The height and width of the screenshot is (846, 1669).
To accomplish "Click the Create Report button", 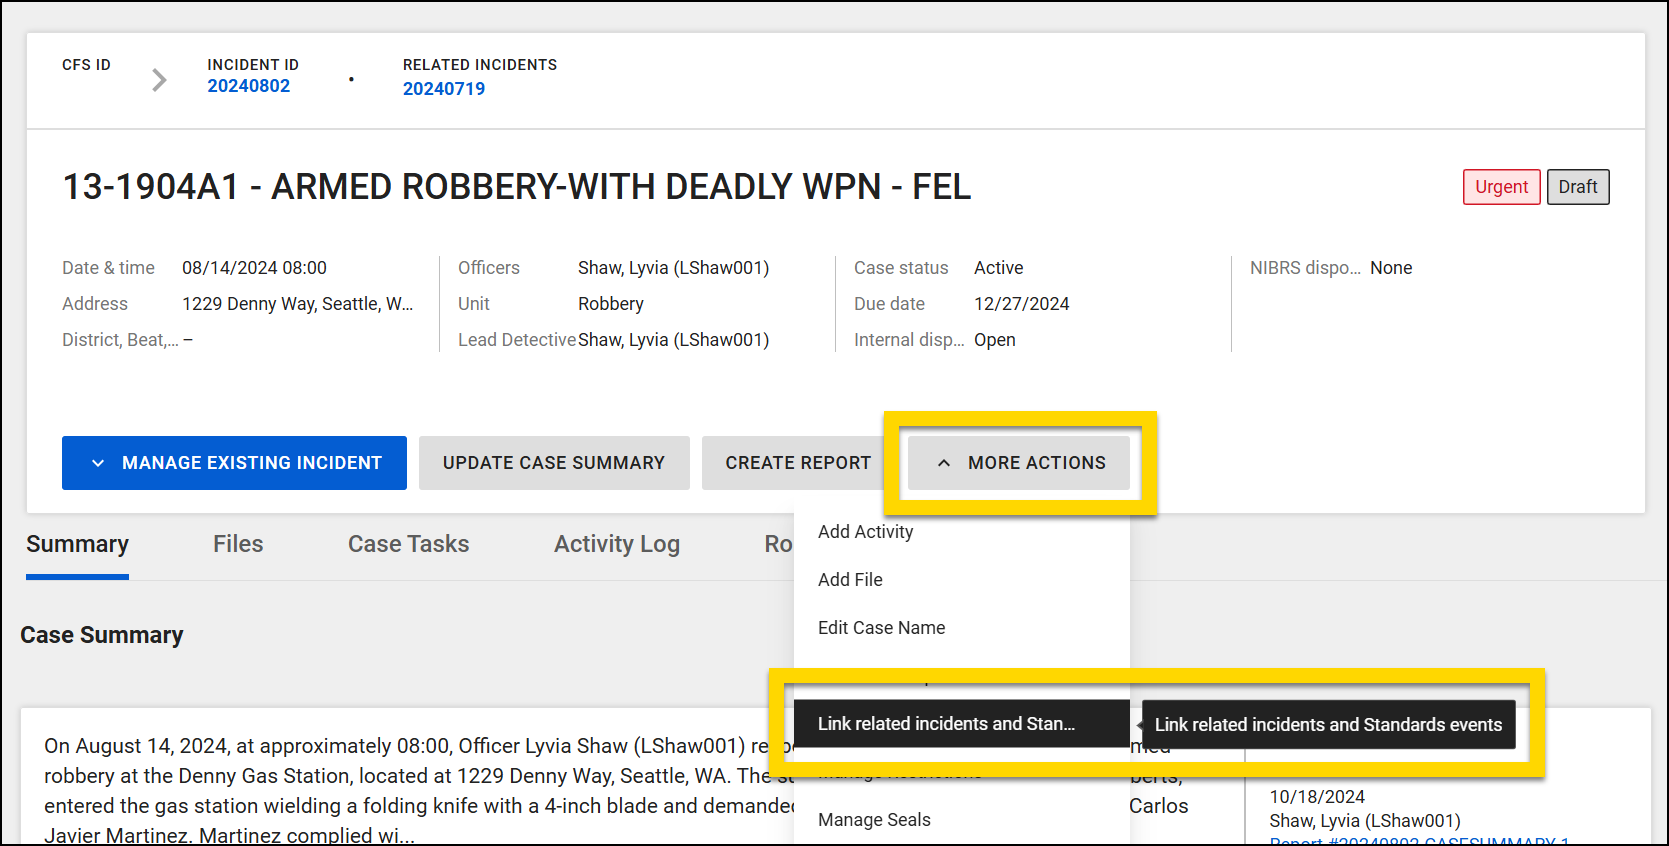I will [x=798, y=463].
